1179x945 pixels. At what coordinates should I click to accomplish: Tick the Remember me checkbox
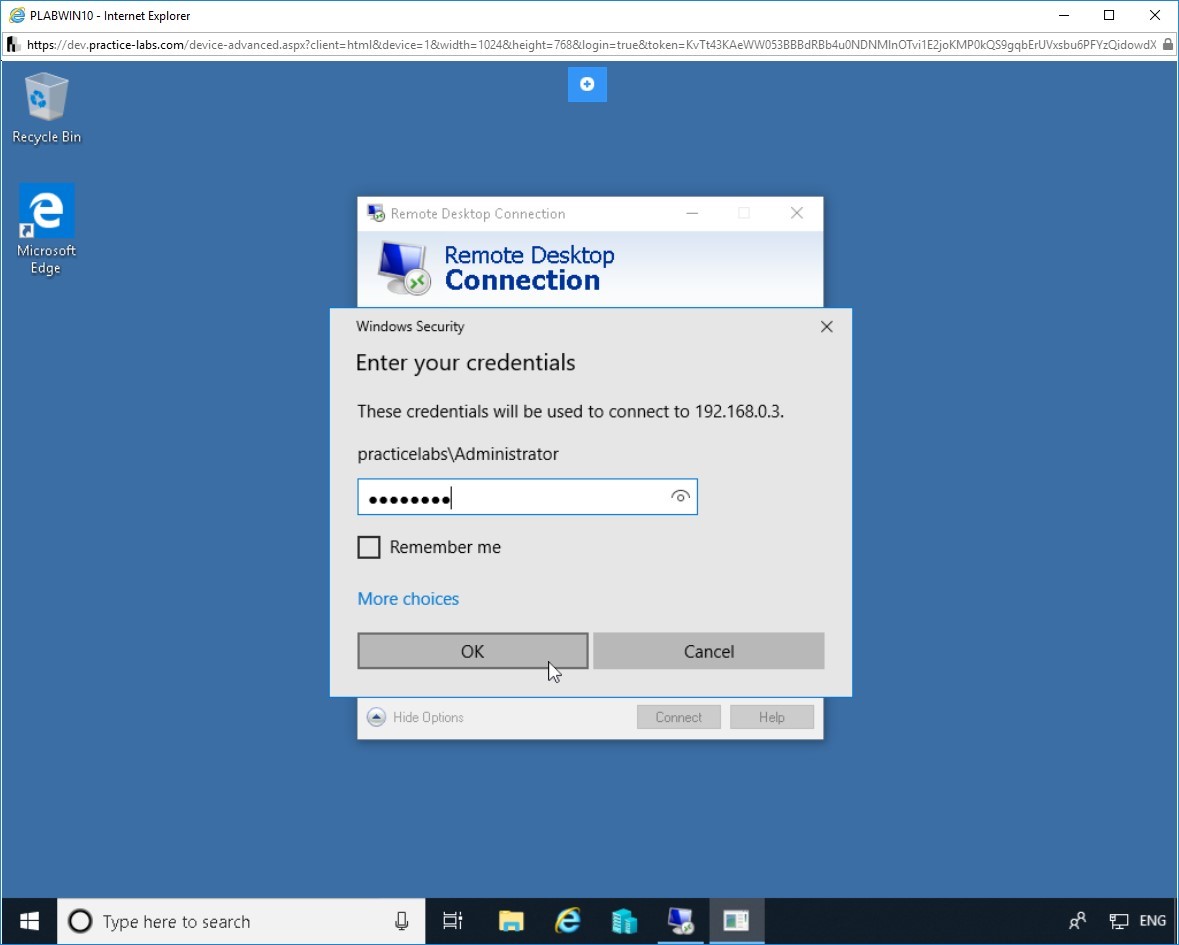pyautogui.click(x=368, y=547)
